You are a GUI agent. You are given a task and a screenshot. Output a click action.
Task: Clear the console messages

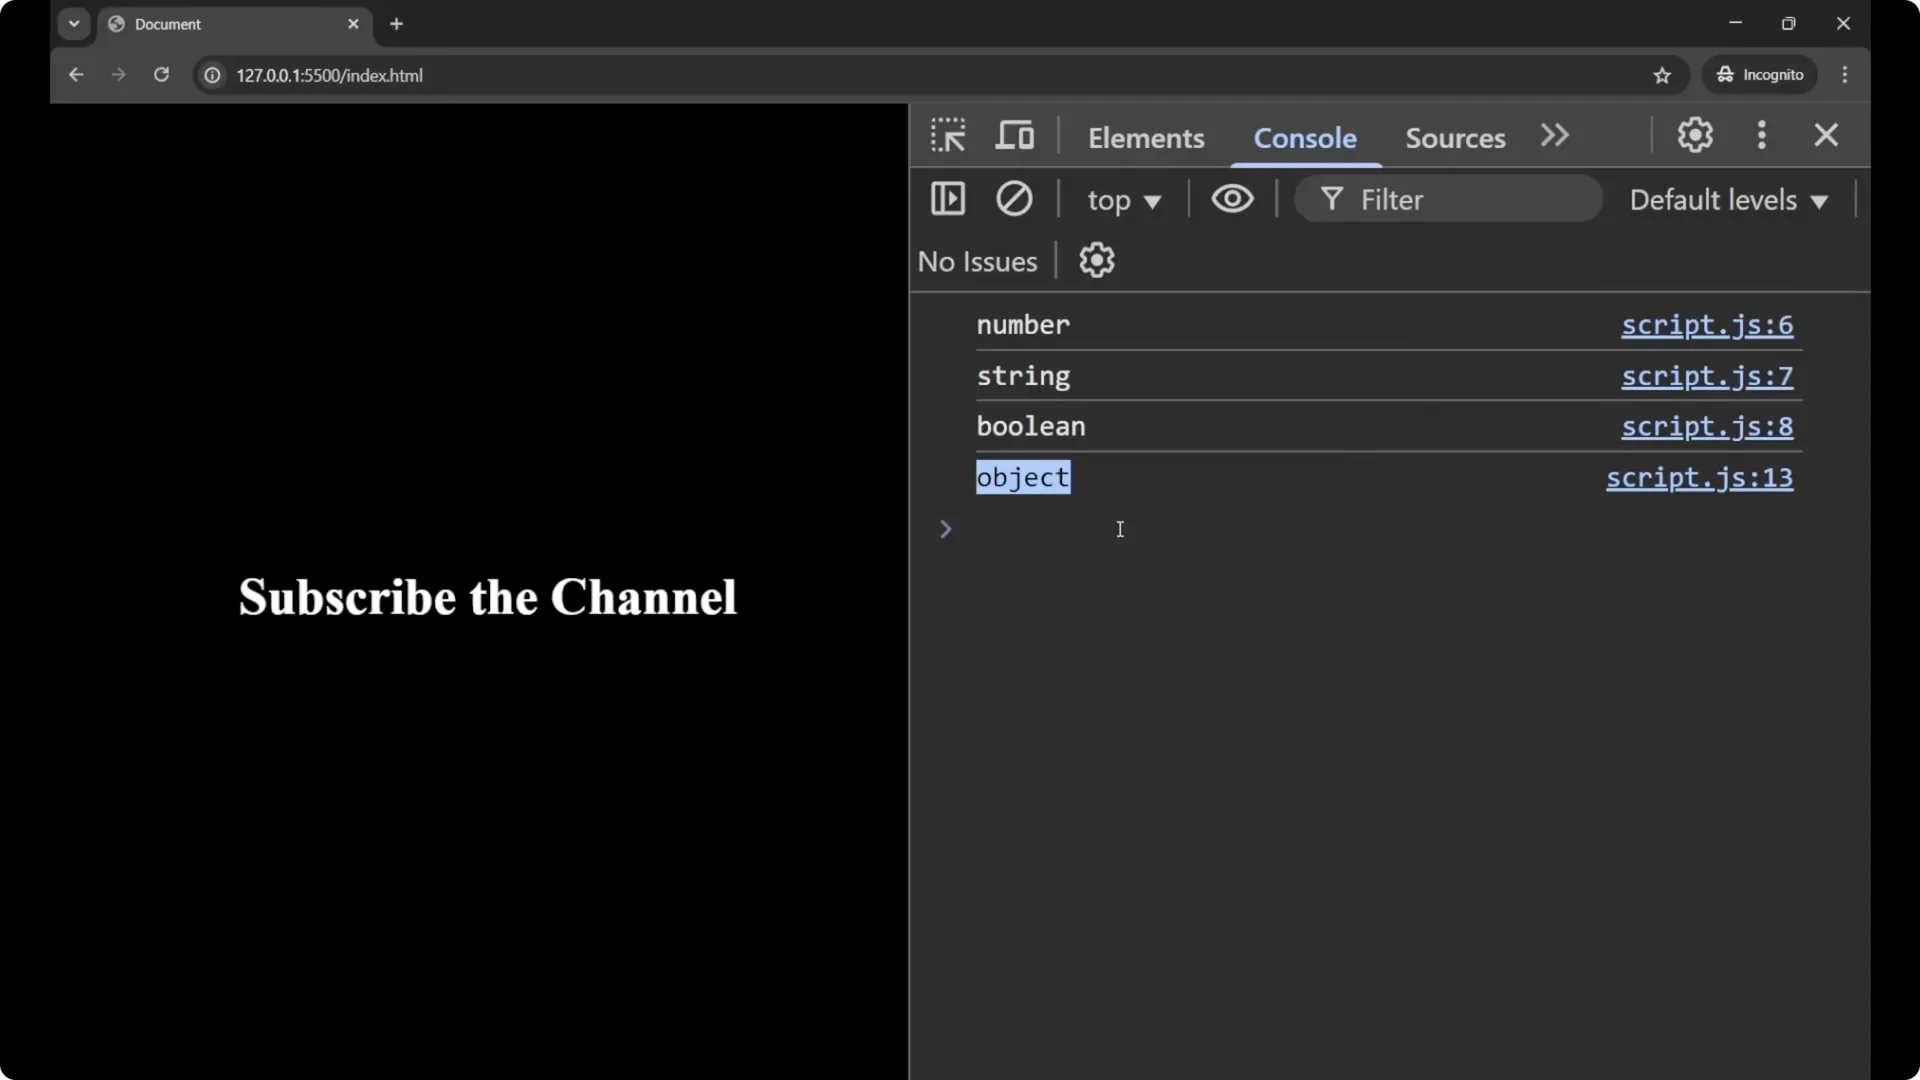tap(1014, 199)
